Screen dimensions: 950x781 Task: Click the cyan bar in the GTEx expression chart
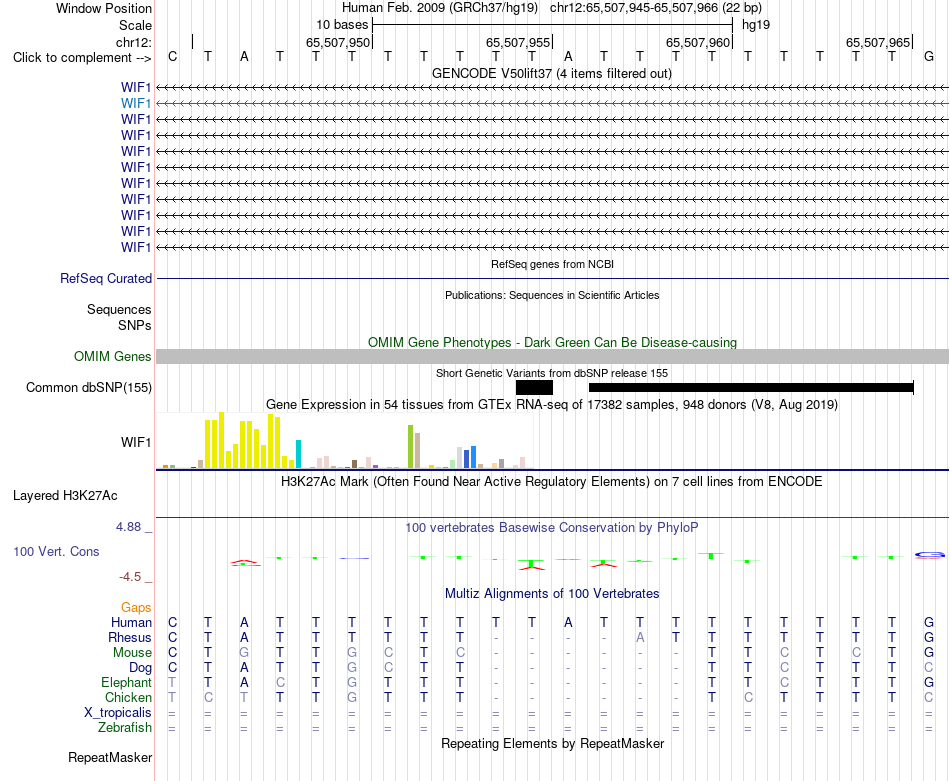[x=298, y=454]
